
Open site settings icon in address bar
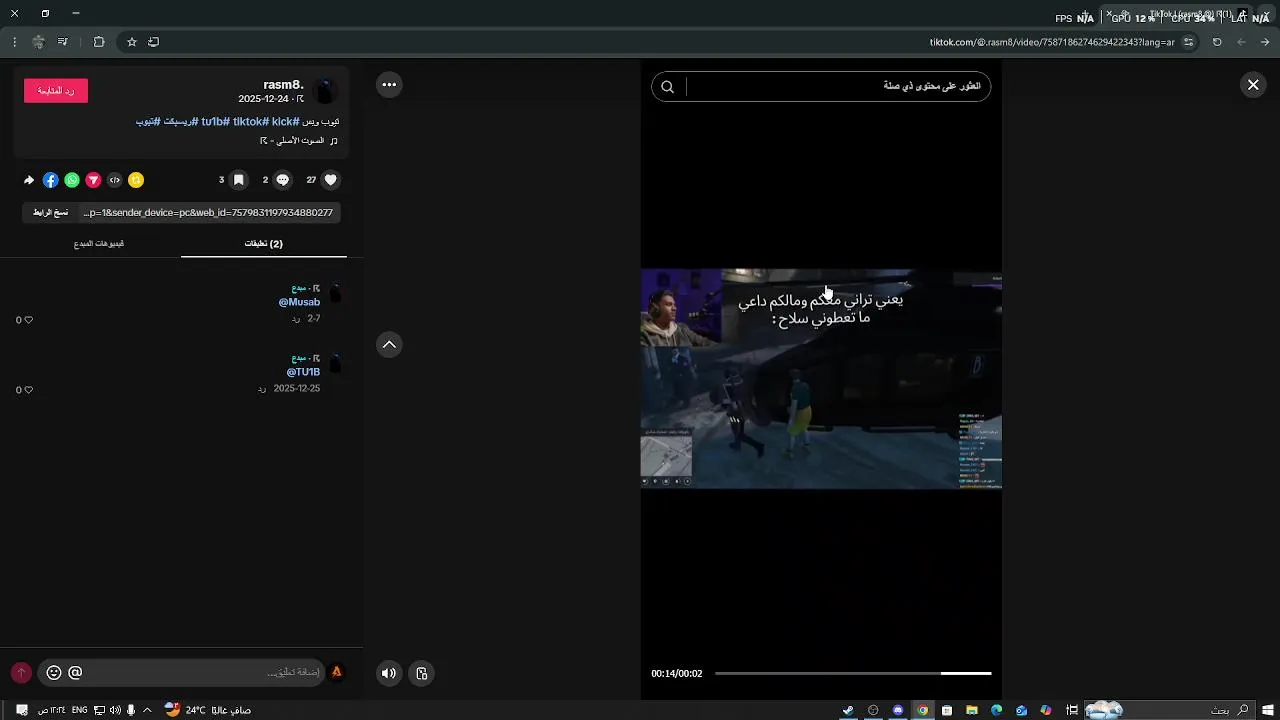click(x=1188, y=42)
